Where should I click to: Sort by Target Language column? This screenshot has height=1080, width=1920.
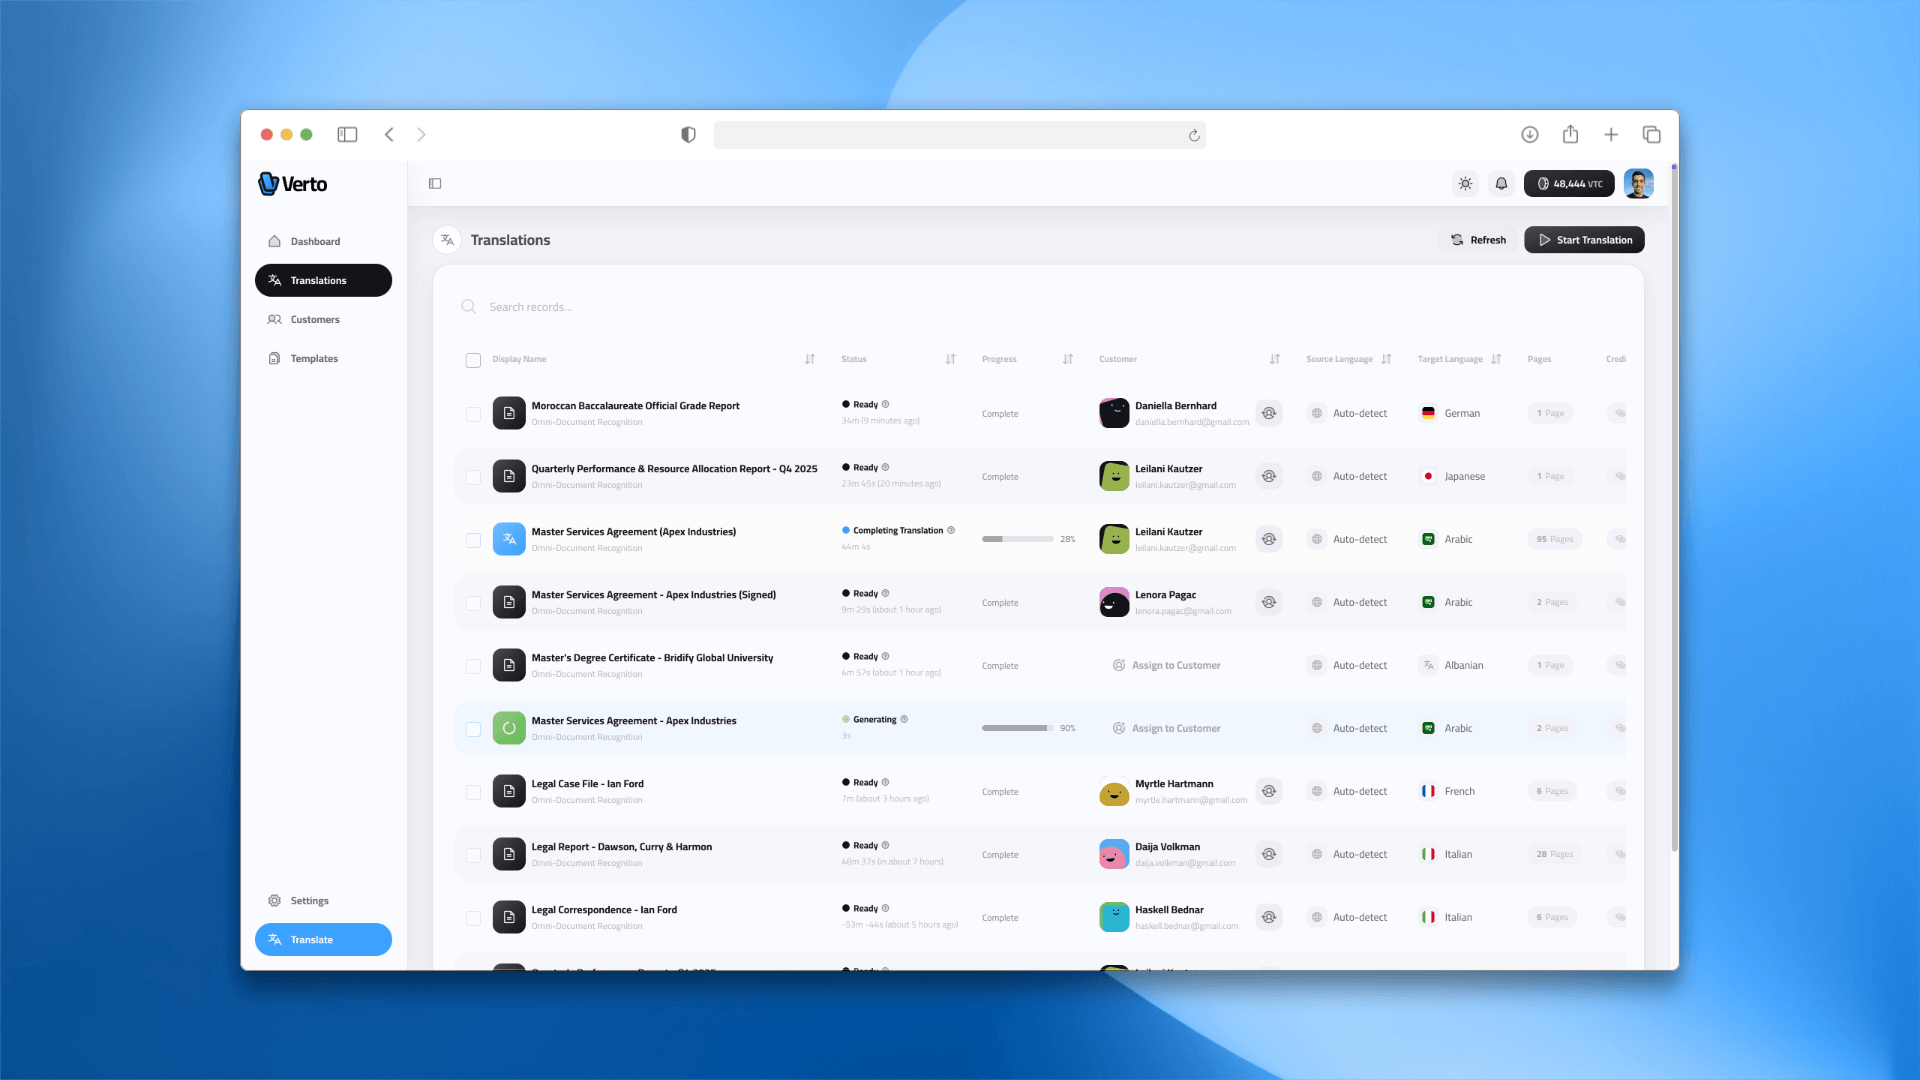point(1496,359)
